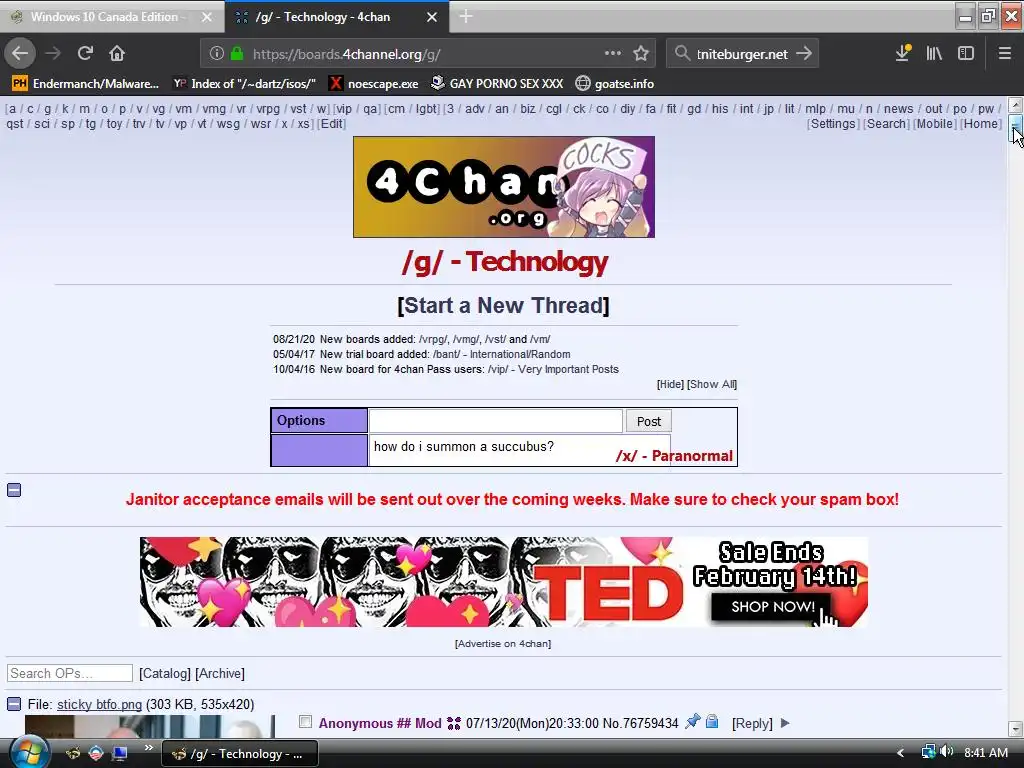The width and height of the screenshot is (1024, 768).
Task: Open Endermanch/Malware bookmark
Action: pyautogui.click(x=86, y=84)
